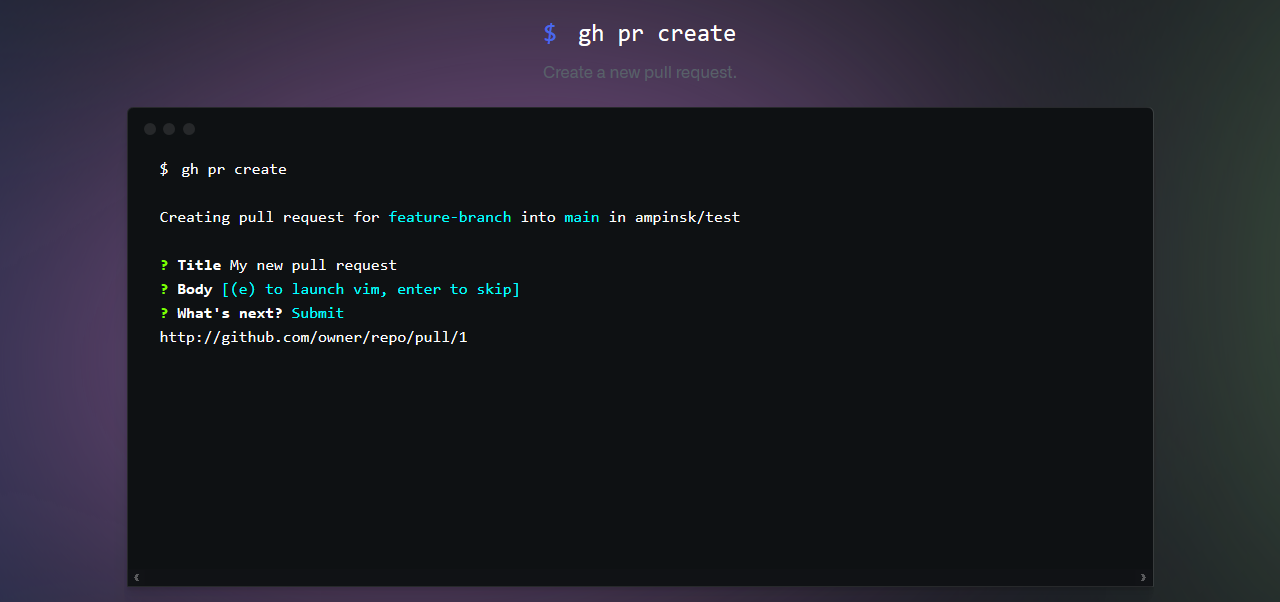This screenshot has height=602, width=1280.
Task: Select the Submit answer text
Action: pyautogui.click(x=317, y=313)
